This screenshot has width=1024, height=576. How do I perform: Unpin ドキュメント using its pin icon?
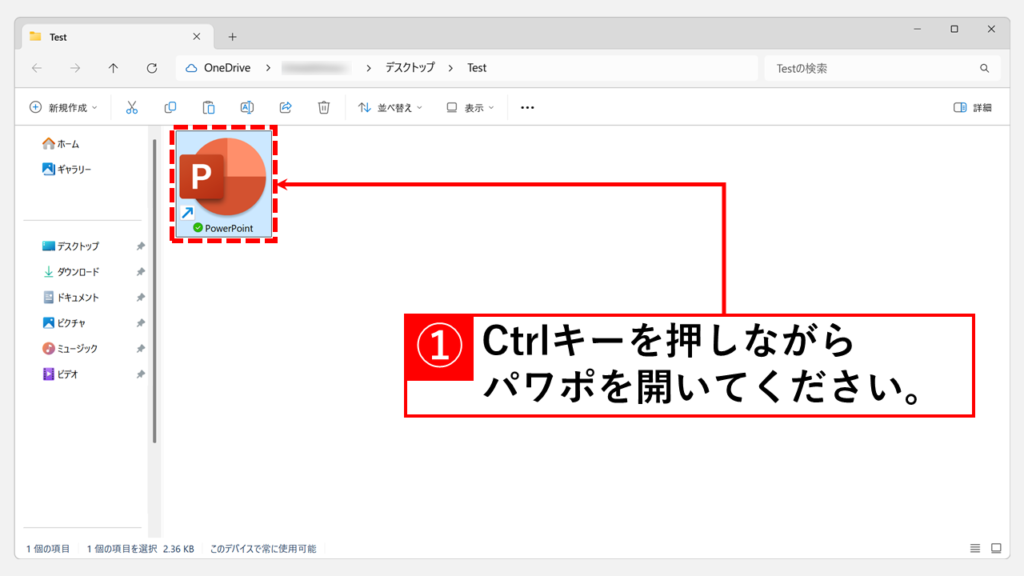(x=140, y=297)
